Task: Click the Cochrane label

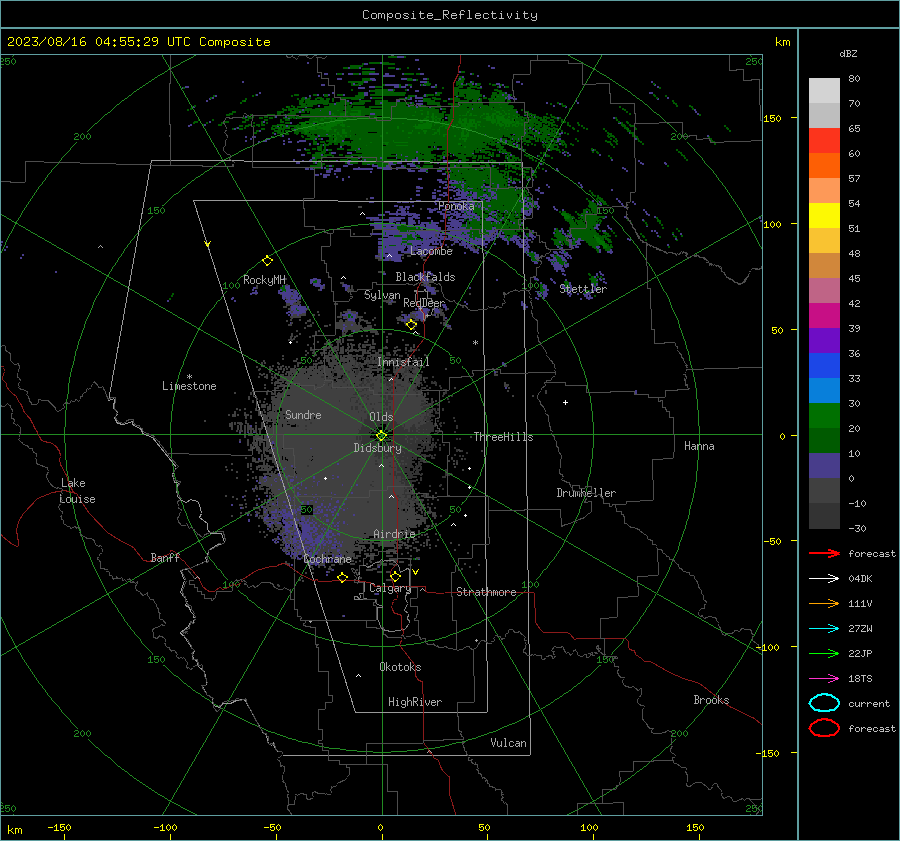Action: click(327, 559)
